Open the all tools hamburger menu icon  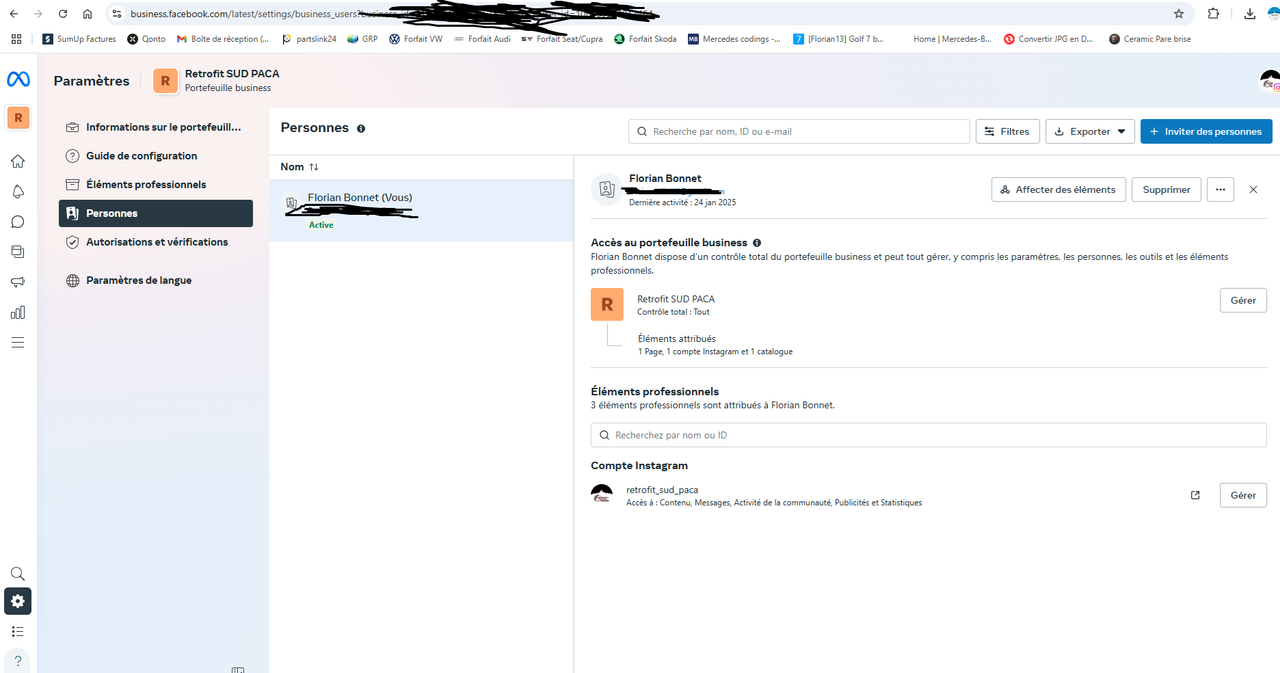(18, 342)
